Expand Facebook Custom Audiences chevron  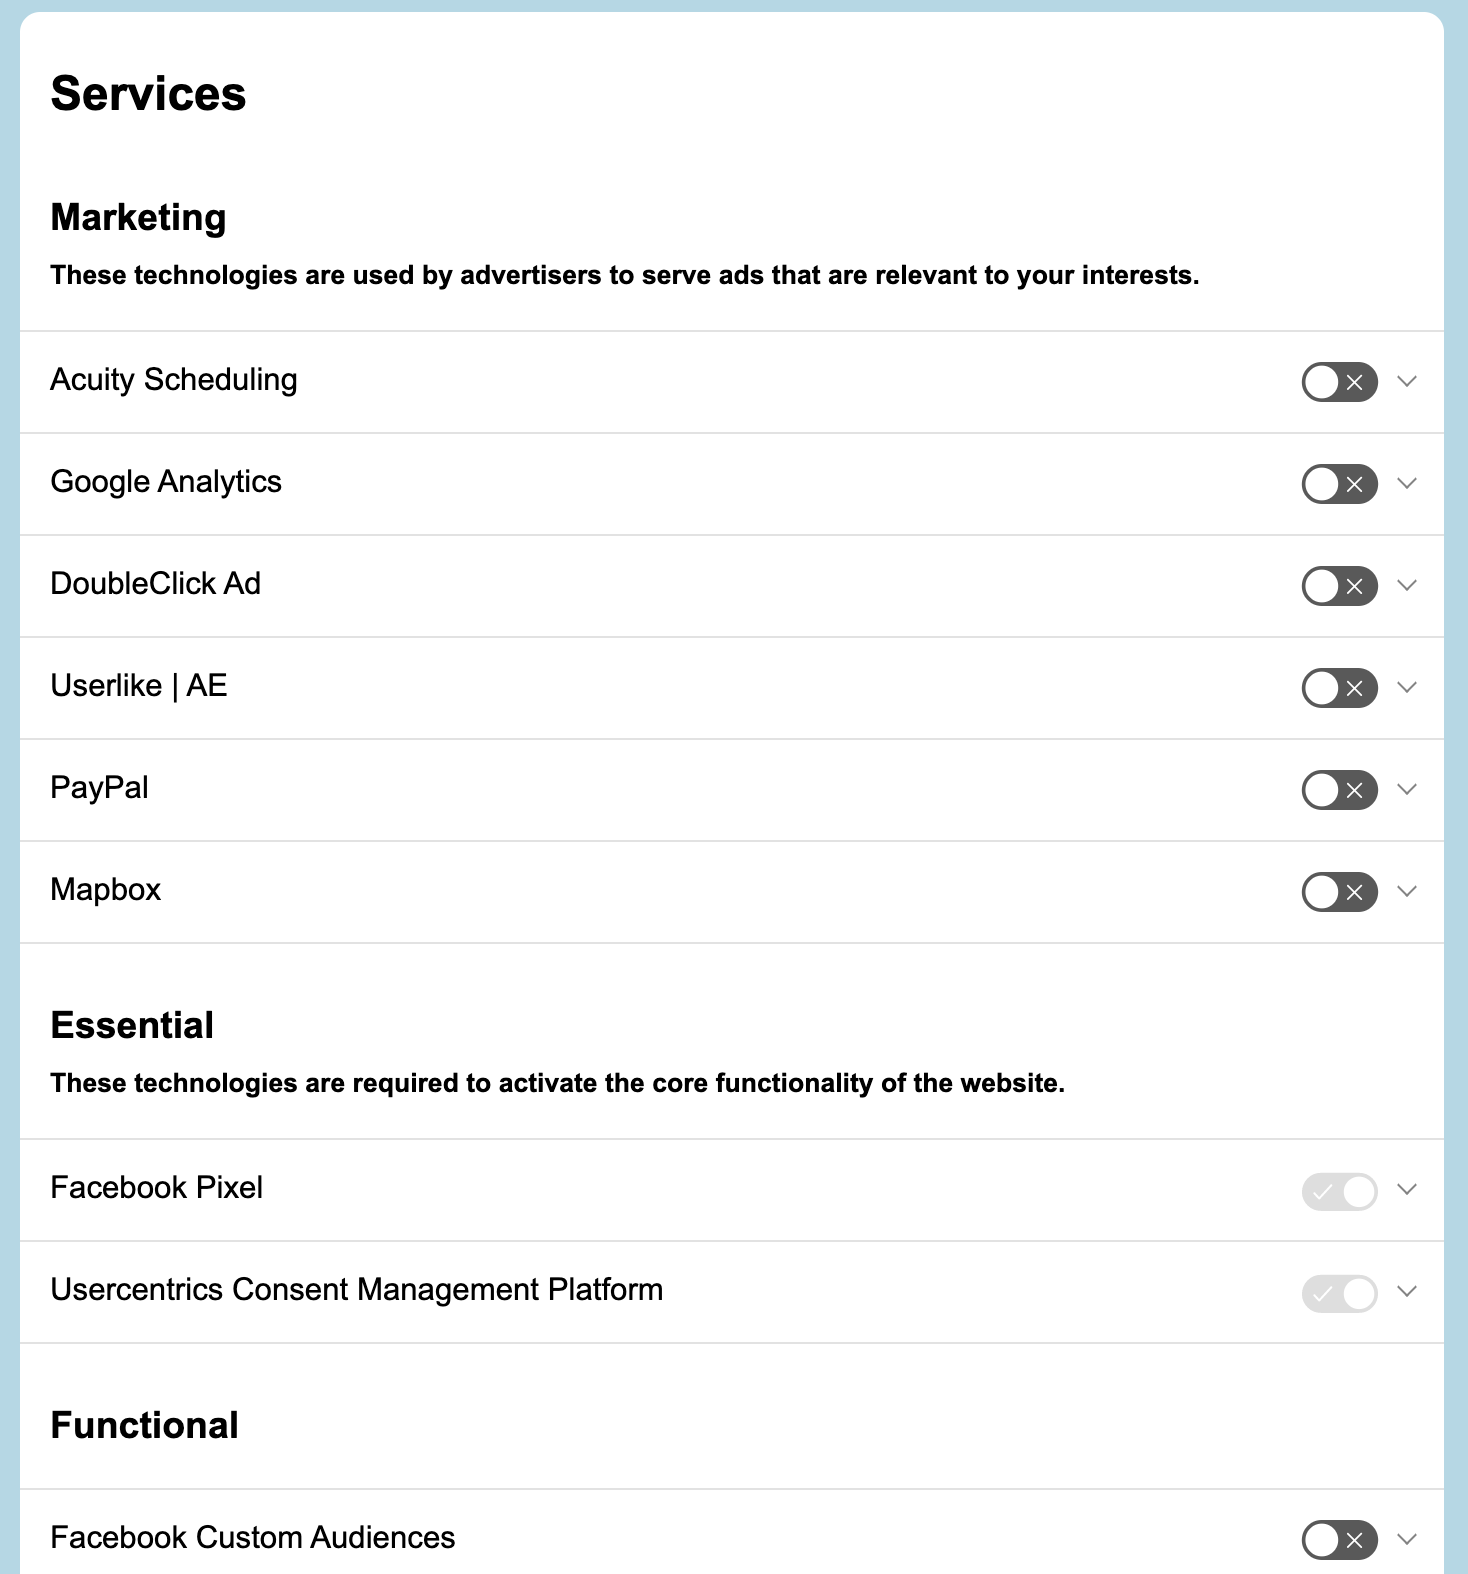(1407, 1540)
